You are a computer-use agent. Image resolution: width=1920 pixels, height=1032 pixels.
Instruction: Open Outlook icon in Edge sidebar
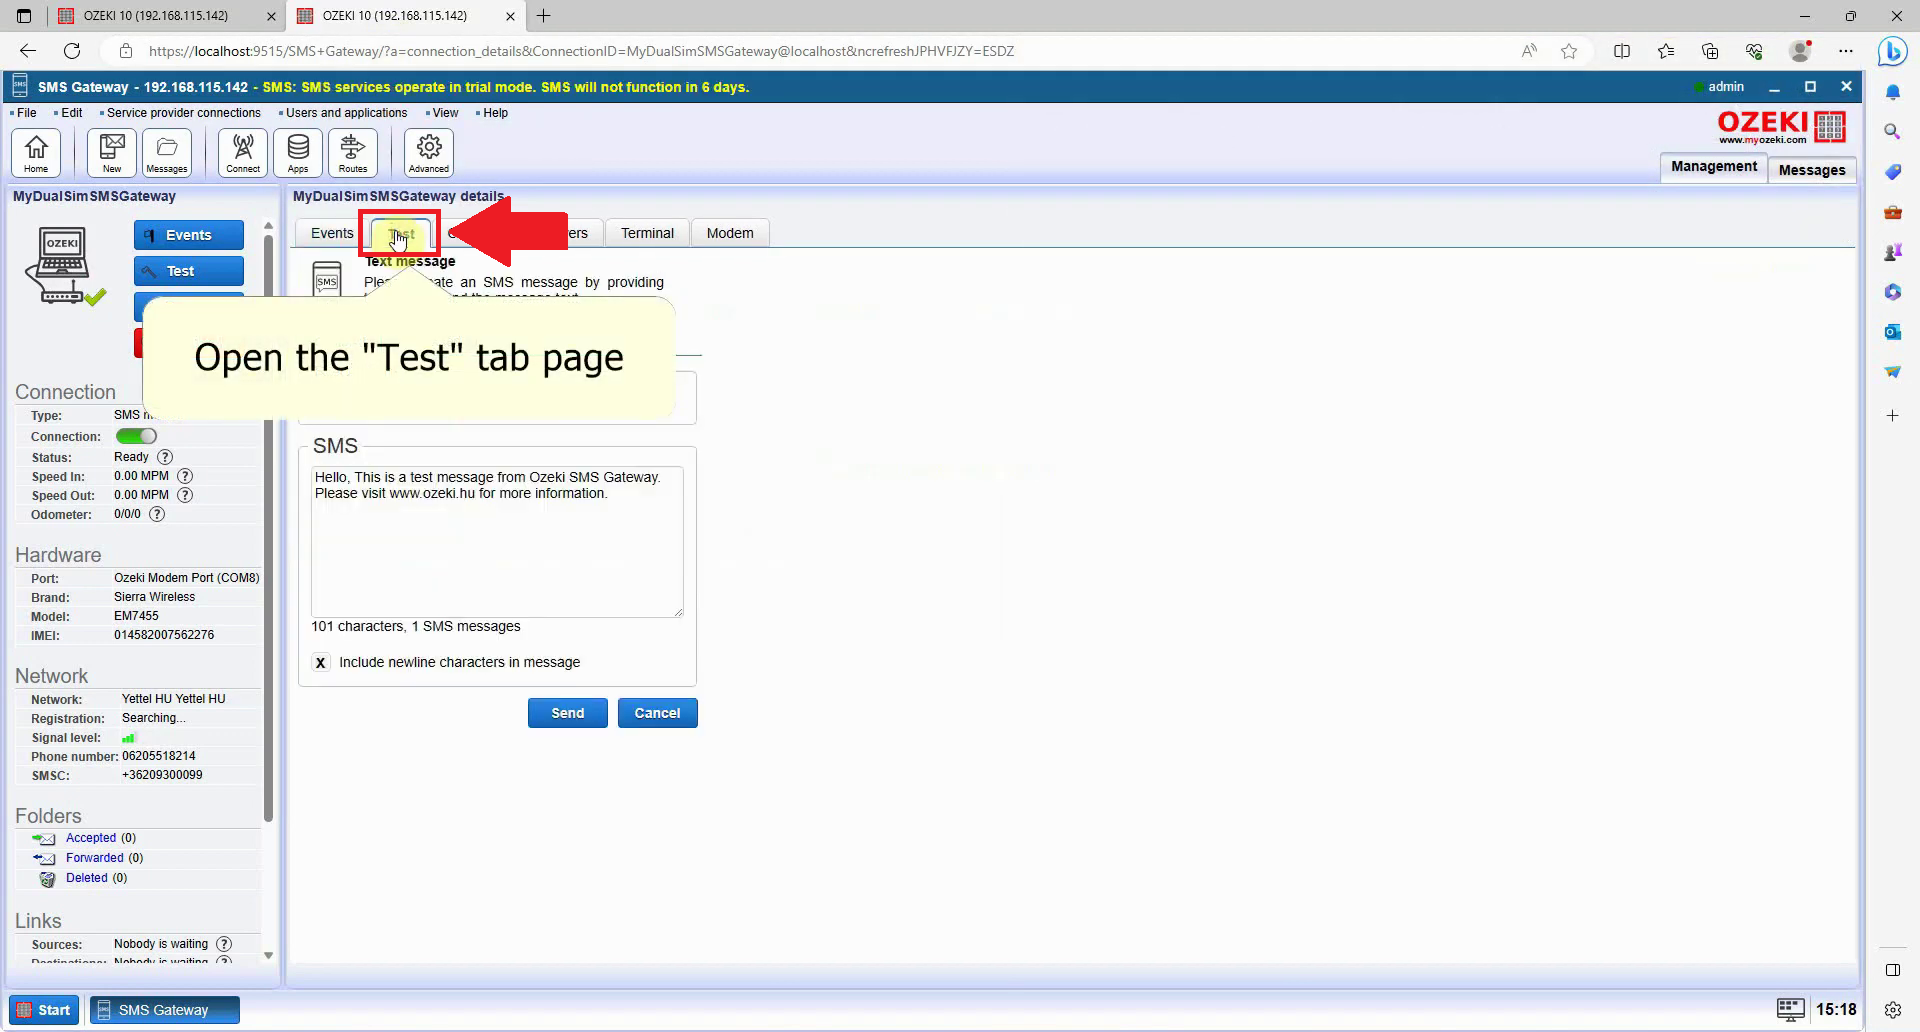1892,331
